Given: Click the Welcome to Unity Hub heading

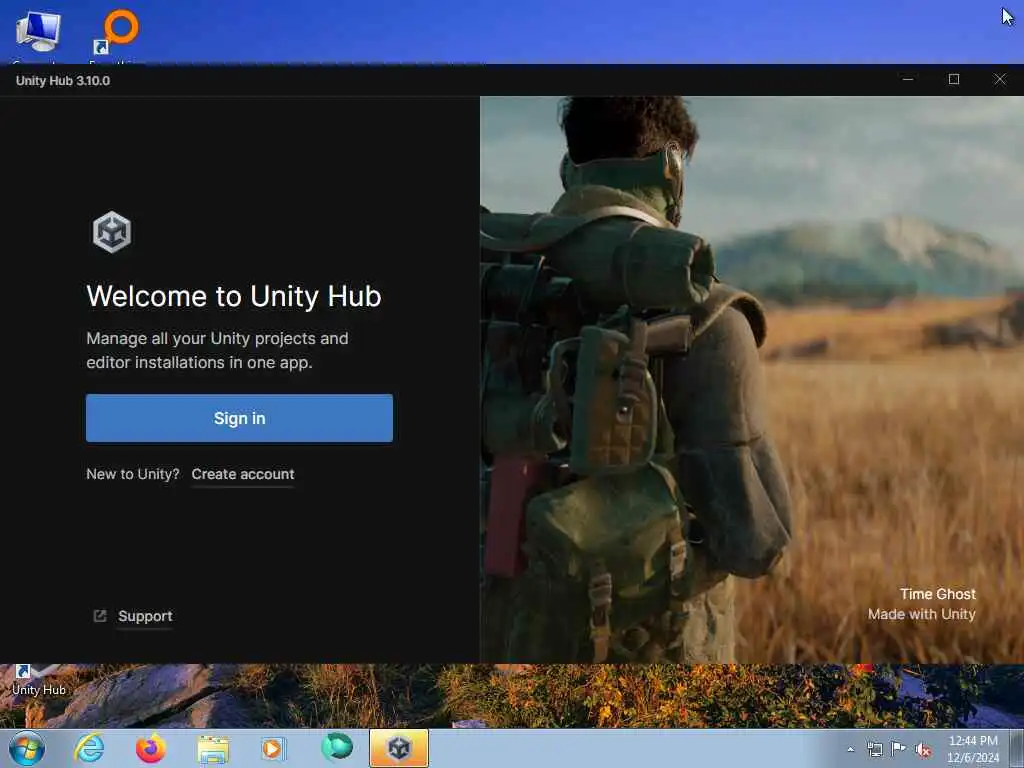Looking at the screenshot, I should pyautogui.click(x=234, y=296).
